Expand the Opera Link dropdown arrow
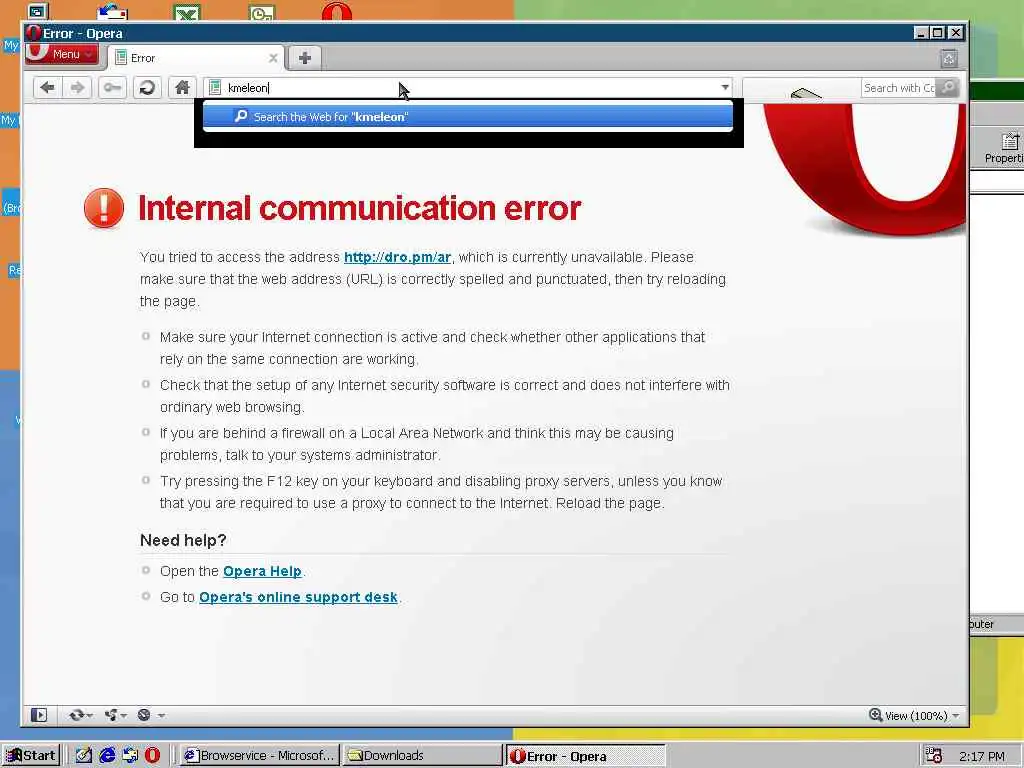1024x768 pixels. pyautogui.click(x=89, y=716)
